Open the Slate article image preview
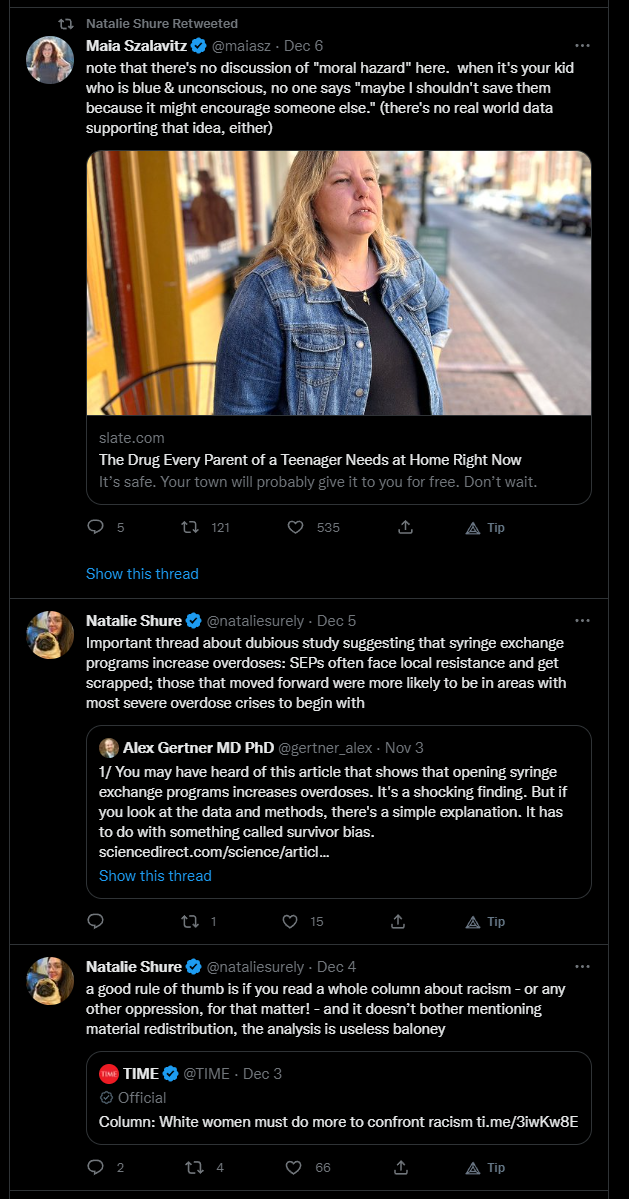Viewport: 629px width, 1199px height. click(x=339, y=283)
